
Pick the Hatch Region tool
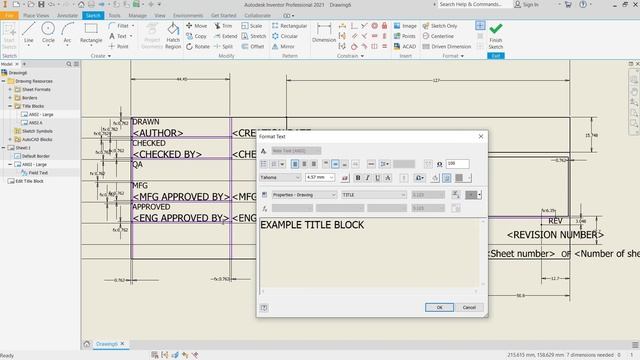tap(173, 36)
